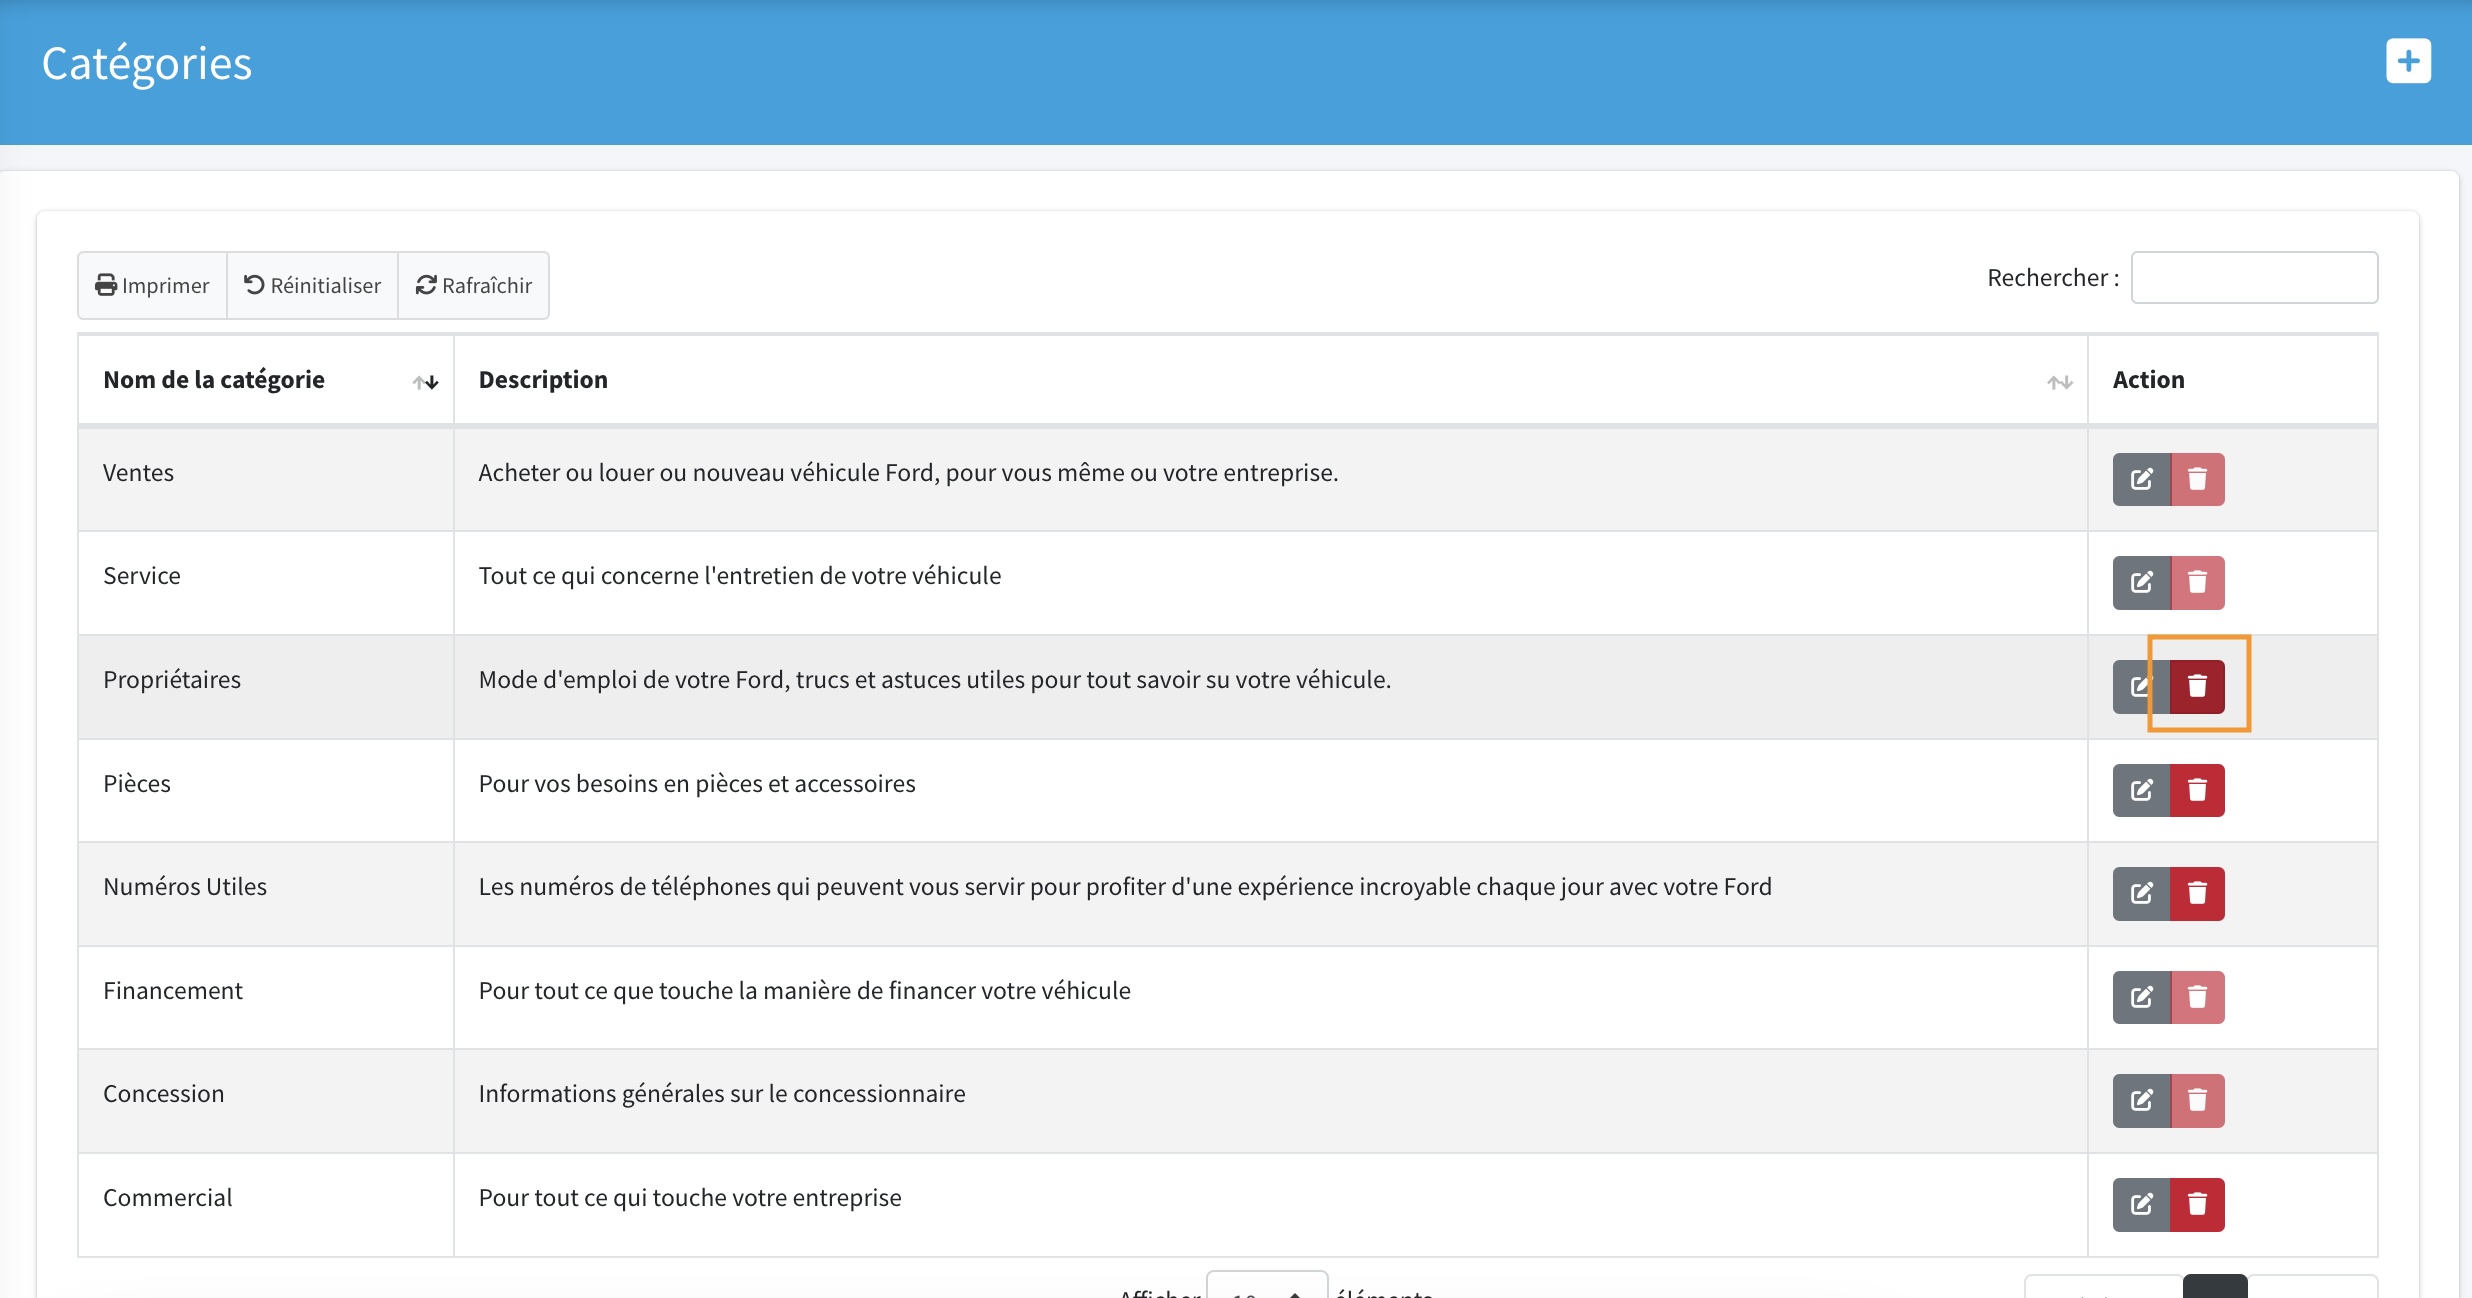The image size is (2472, 1298).
Task: Delete the Numéros Utiles category
Action: pyautogui.click(x=2197, y=893)
